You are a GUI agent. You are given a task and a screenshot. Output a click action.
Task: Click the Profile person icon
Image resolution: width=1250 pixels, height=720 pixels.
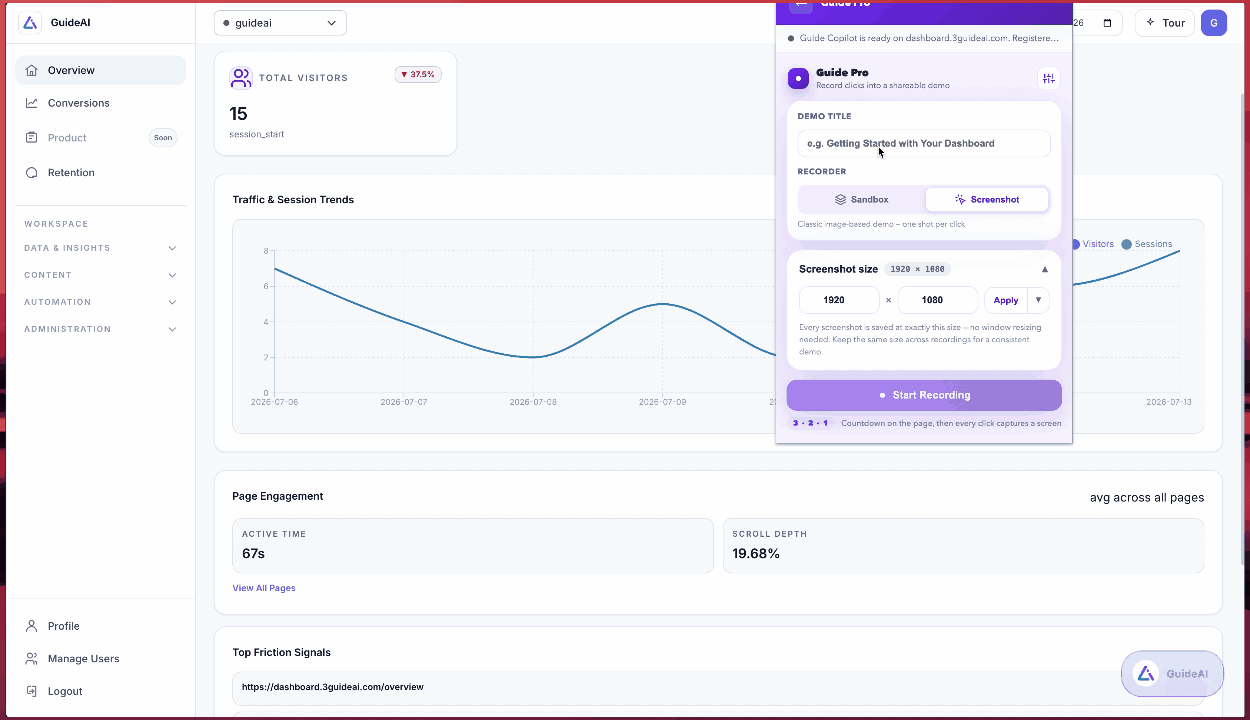(x=32, y=626)
